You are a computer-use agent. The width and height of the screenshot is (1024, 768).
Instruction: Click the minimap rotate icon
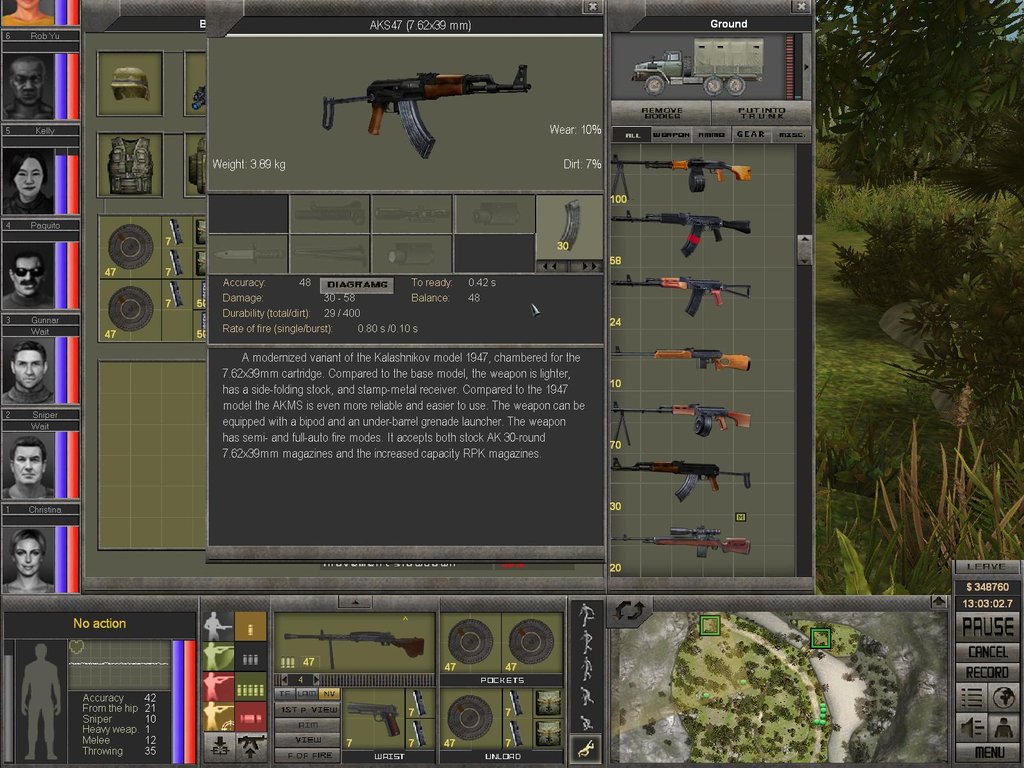[x=629, y=612]
